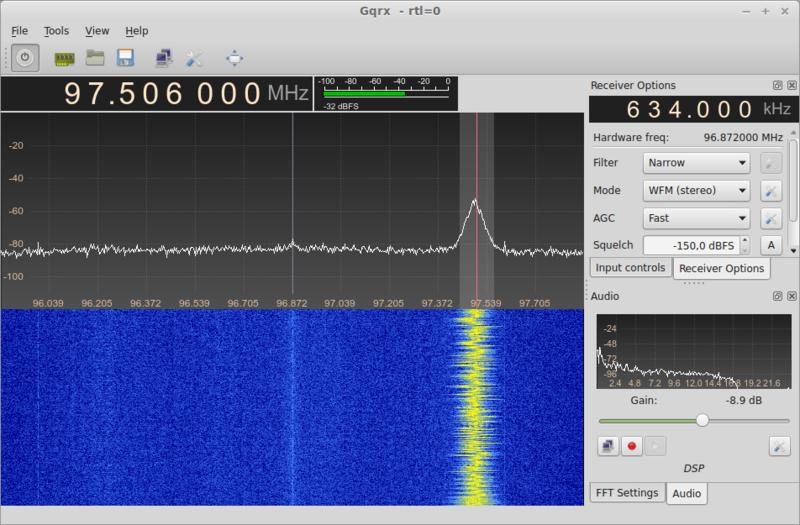
Task: Open the I/O device configuration icon
Action: (64, 59)
